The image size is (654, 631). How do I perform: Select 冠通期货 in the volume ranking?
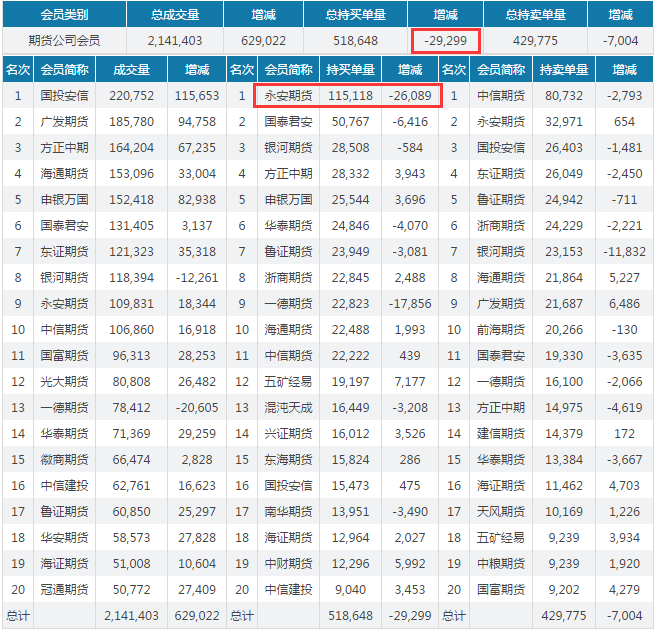click(64, 589)
